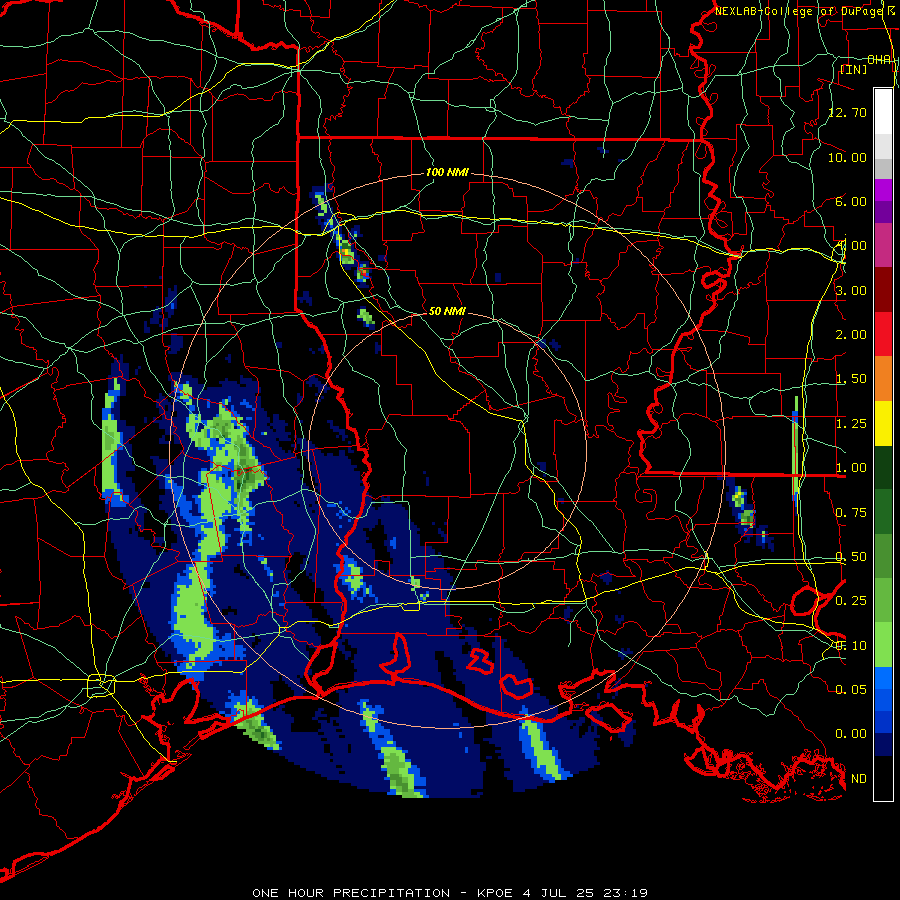Click the 2.00 legend value
The image size is (900, 900).
point(851,335)
